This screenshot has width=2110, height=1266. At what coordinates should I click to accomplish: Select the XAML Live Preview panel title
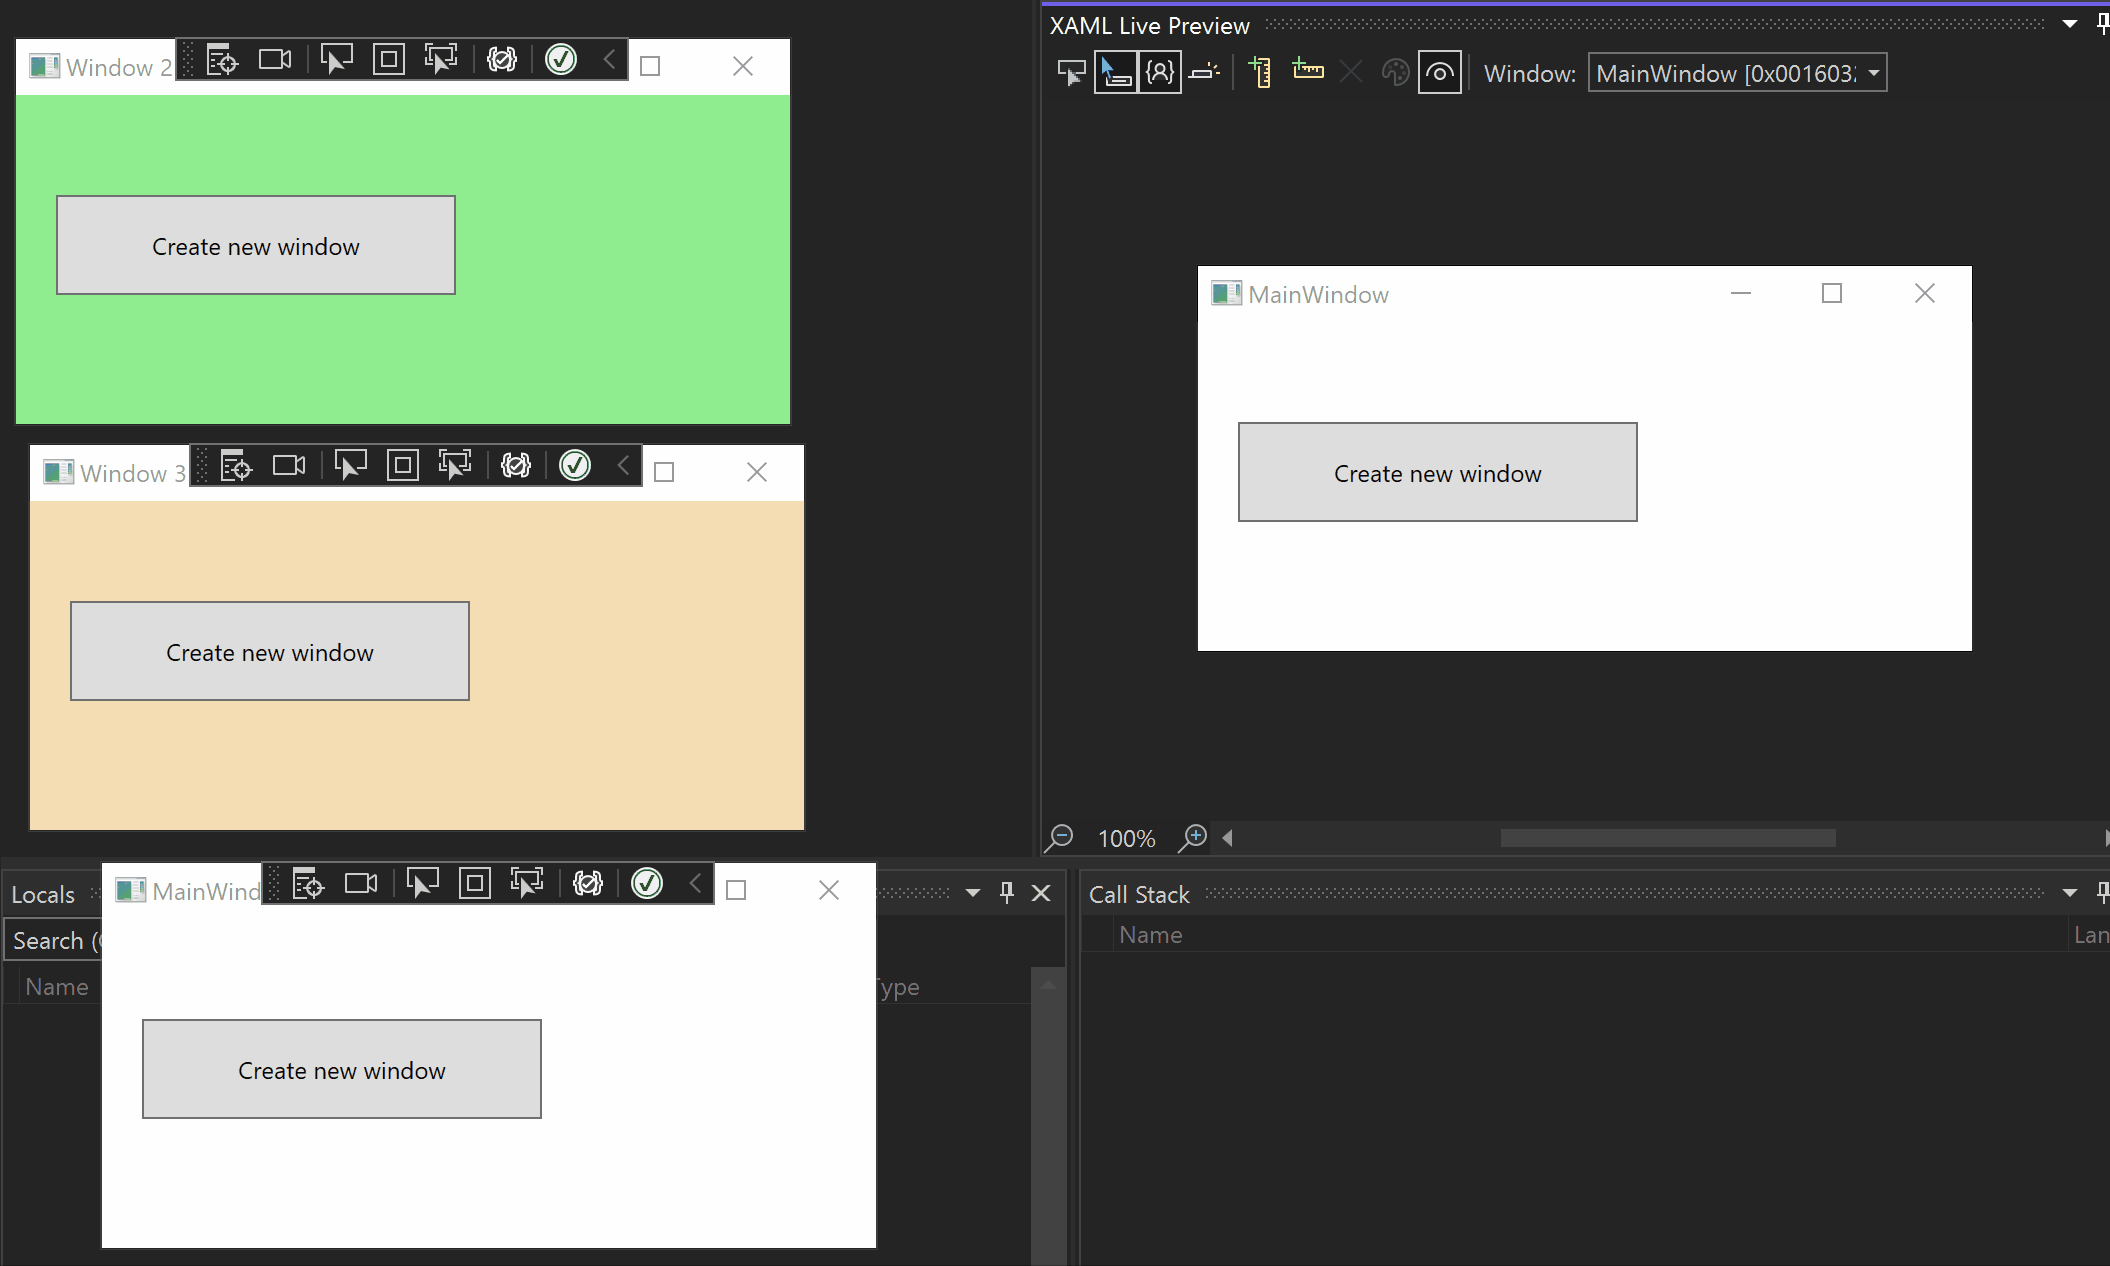(1148, 25)
